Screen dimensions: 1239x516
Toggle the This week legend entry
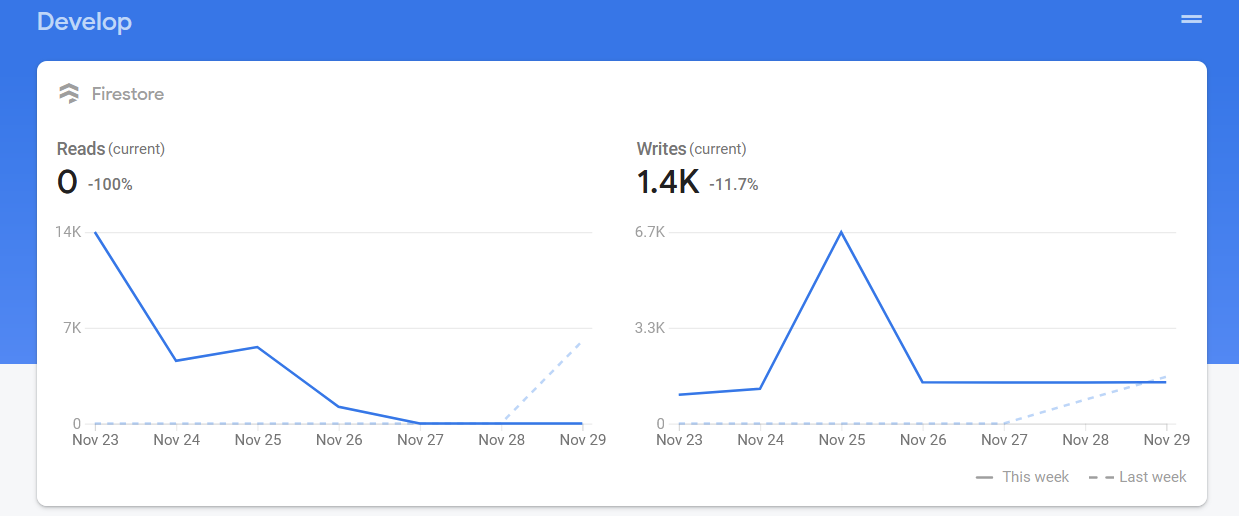(x=1022, y=477)
